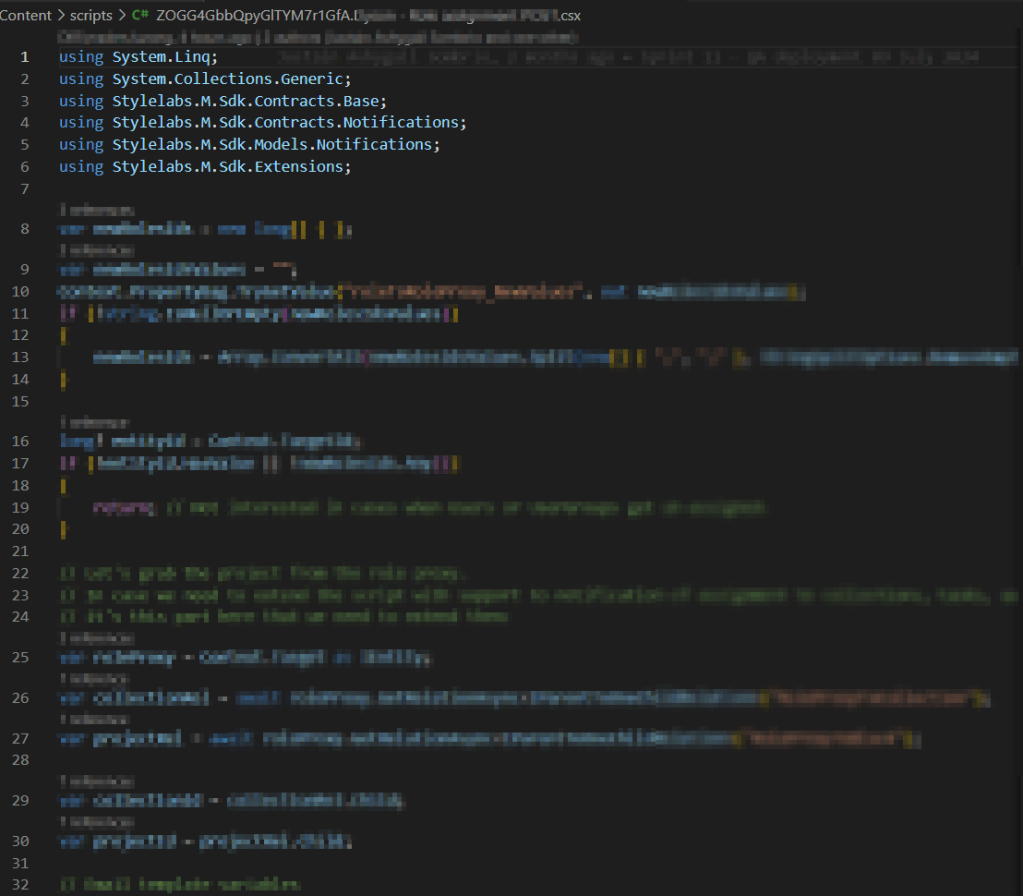Click line number 1 in gutter
Viewport: 1023px width, 896px height.
pyautogui.click(x=25, y=57)
